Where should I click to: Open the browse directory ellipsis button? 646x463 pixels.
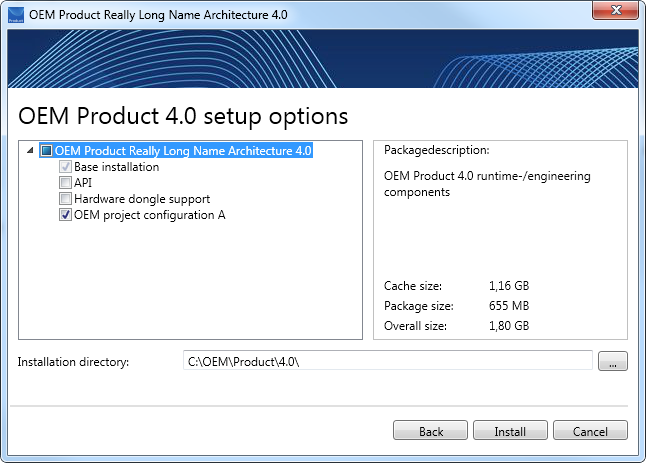613,361
